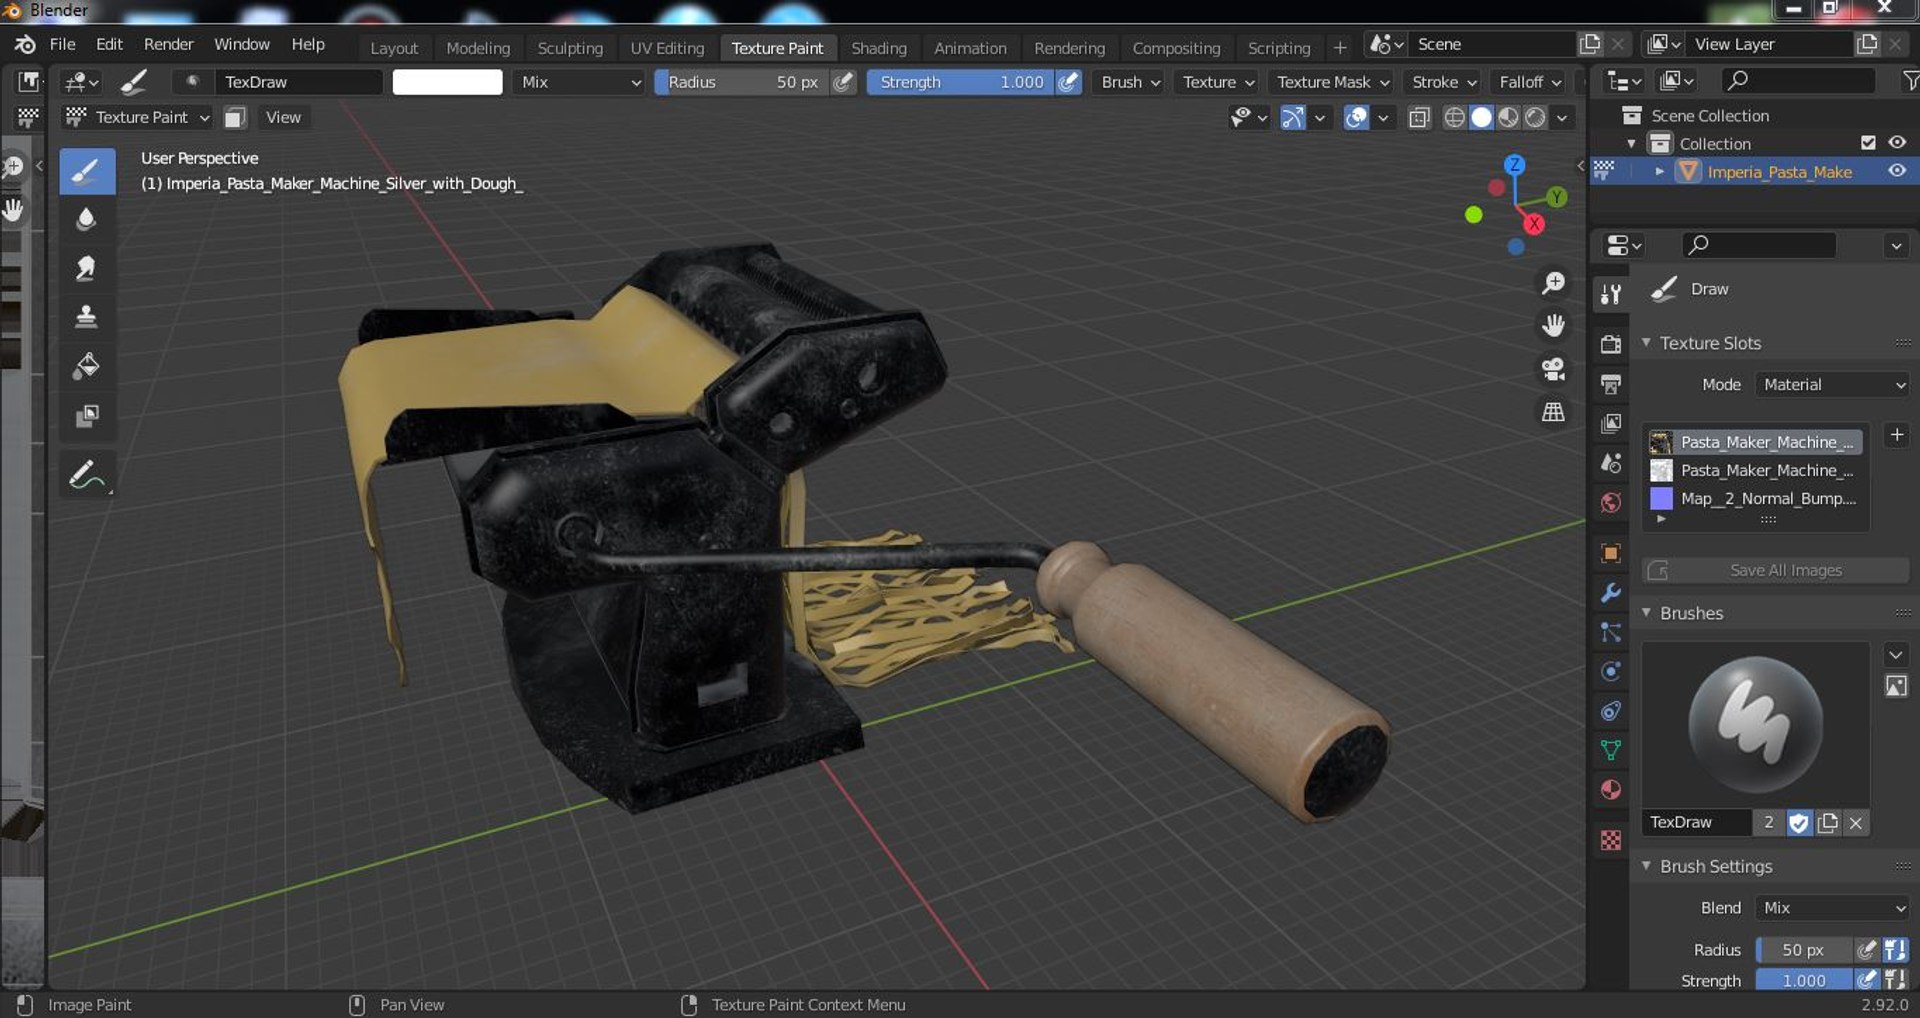Screen dimensions: 1920x1018
Task: Toggle camera view in viewport
Action: (1553, 369)
